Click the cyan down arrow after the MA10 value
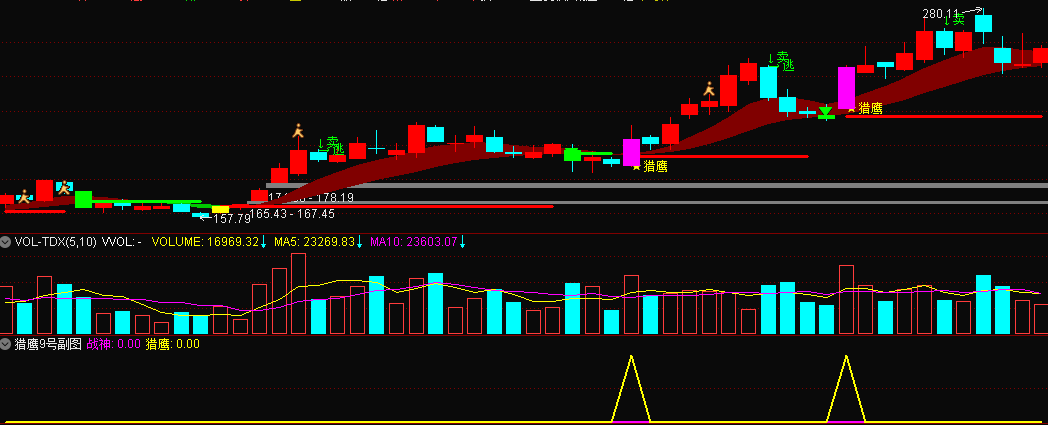Screen dimensions: 1048x425 click(462, 242)
